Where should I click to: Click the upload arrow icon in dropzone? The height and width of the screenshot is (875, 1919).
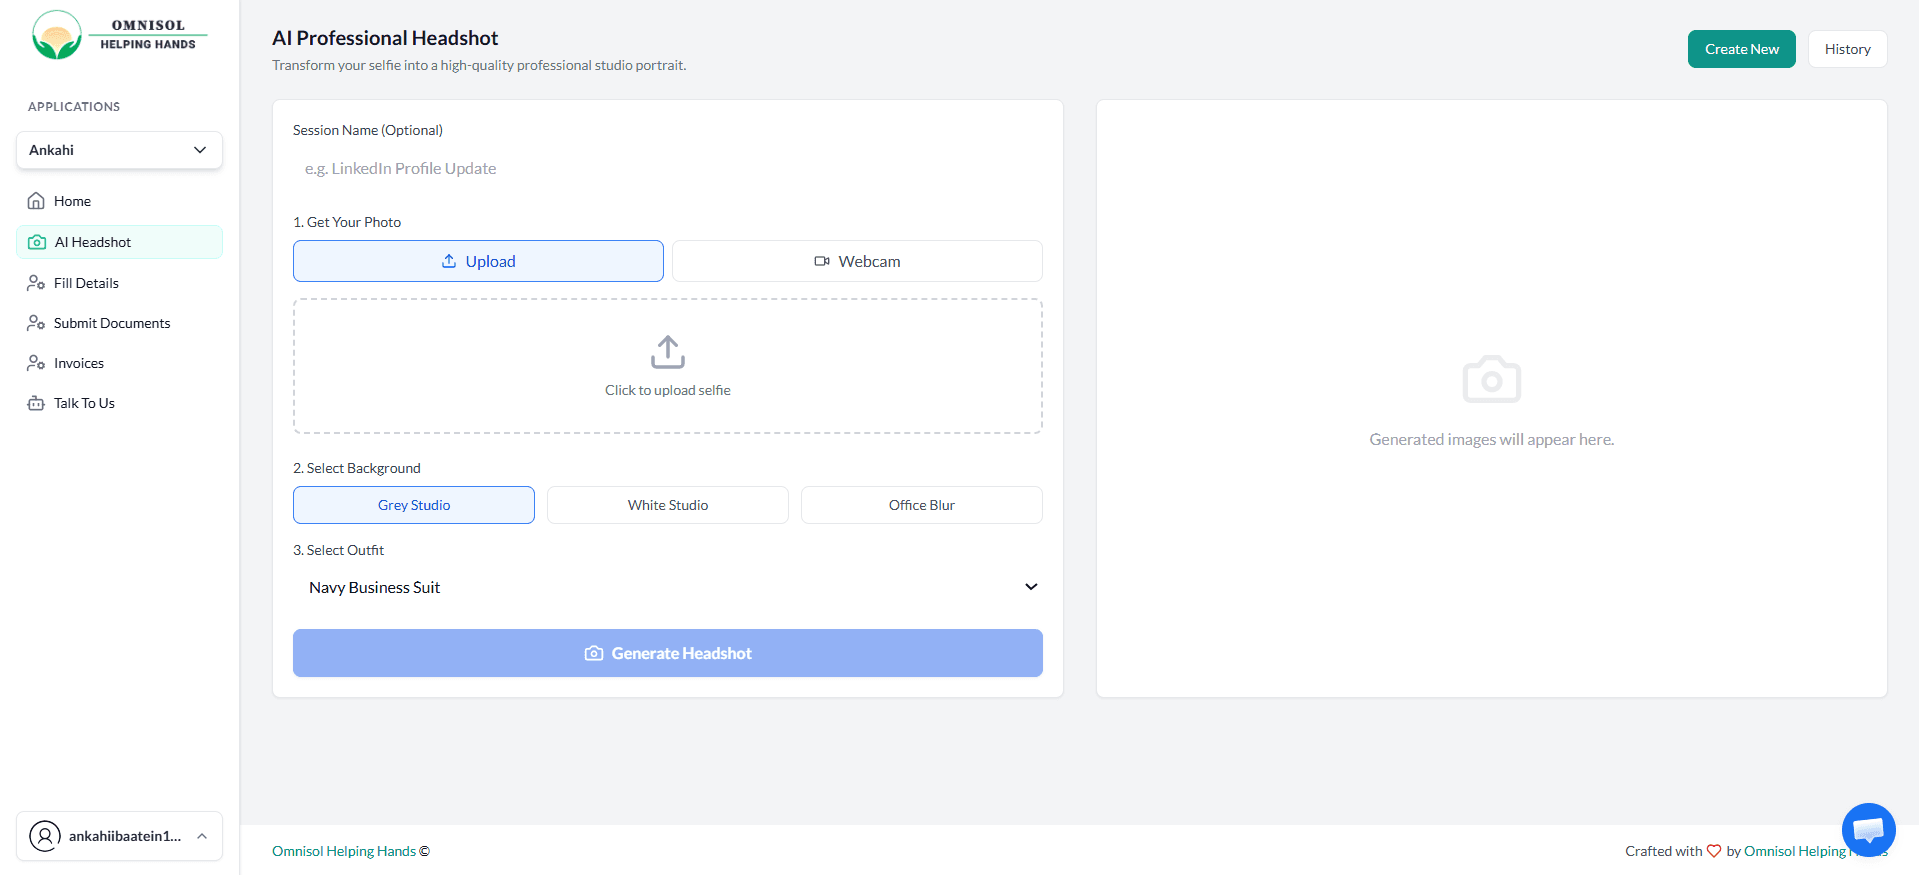[x=667, y=352]
